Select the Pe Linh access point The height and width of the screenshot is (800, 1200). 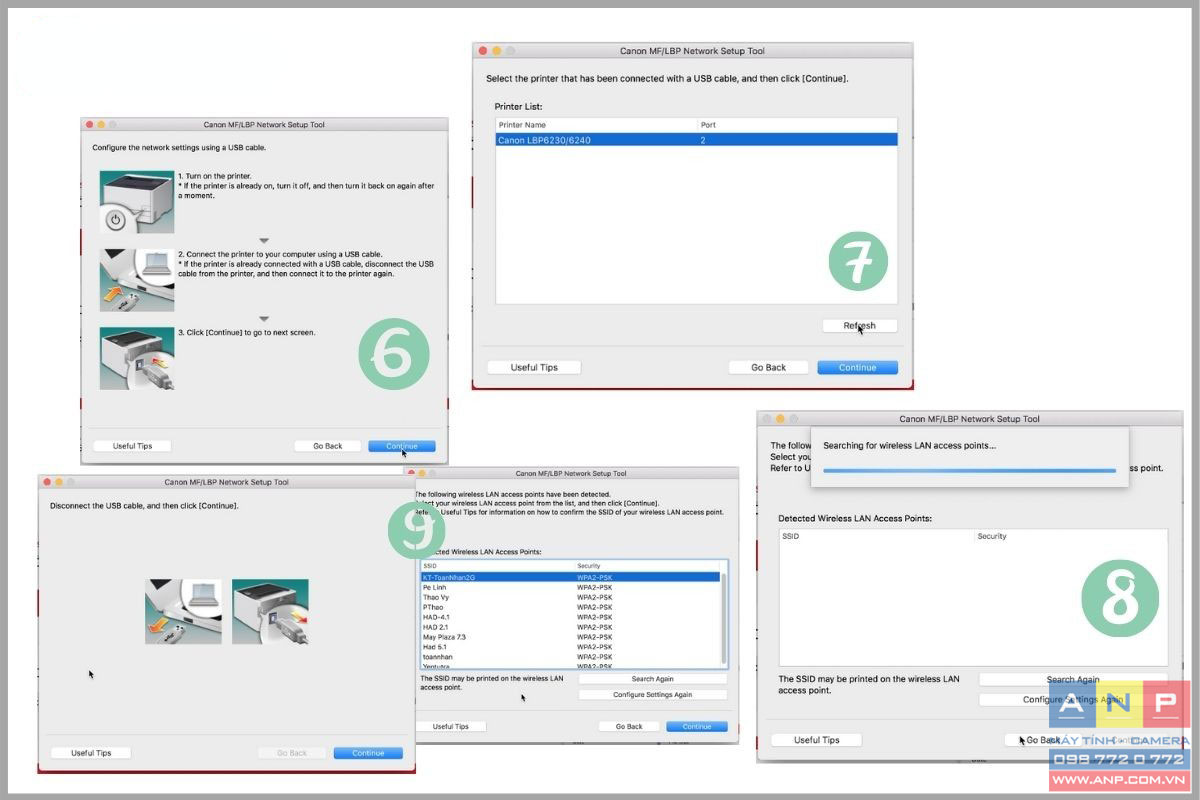coord(570,587)
